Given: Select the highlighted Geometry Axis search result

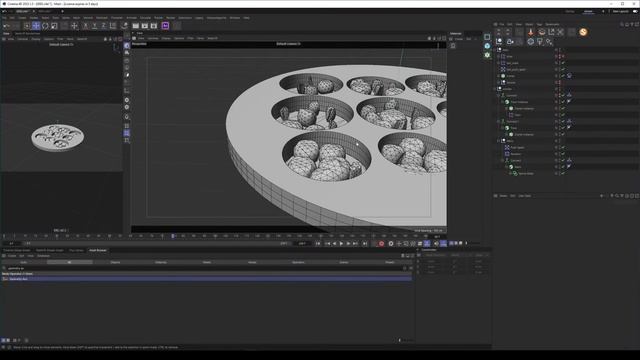Looking at the screenshot, I should 206,279.
